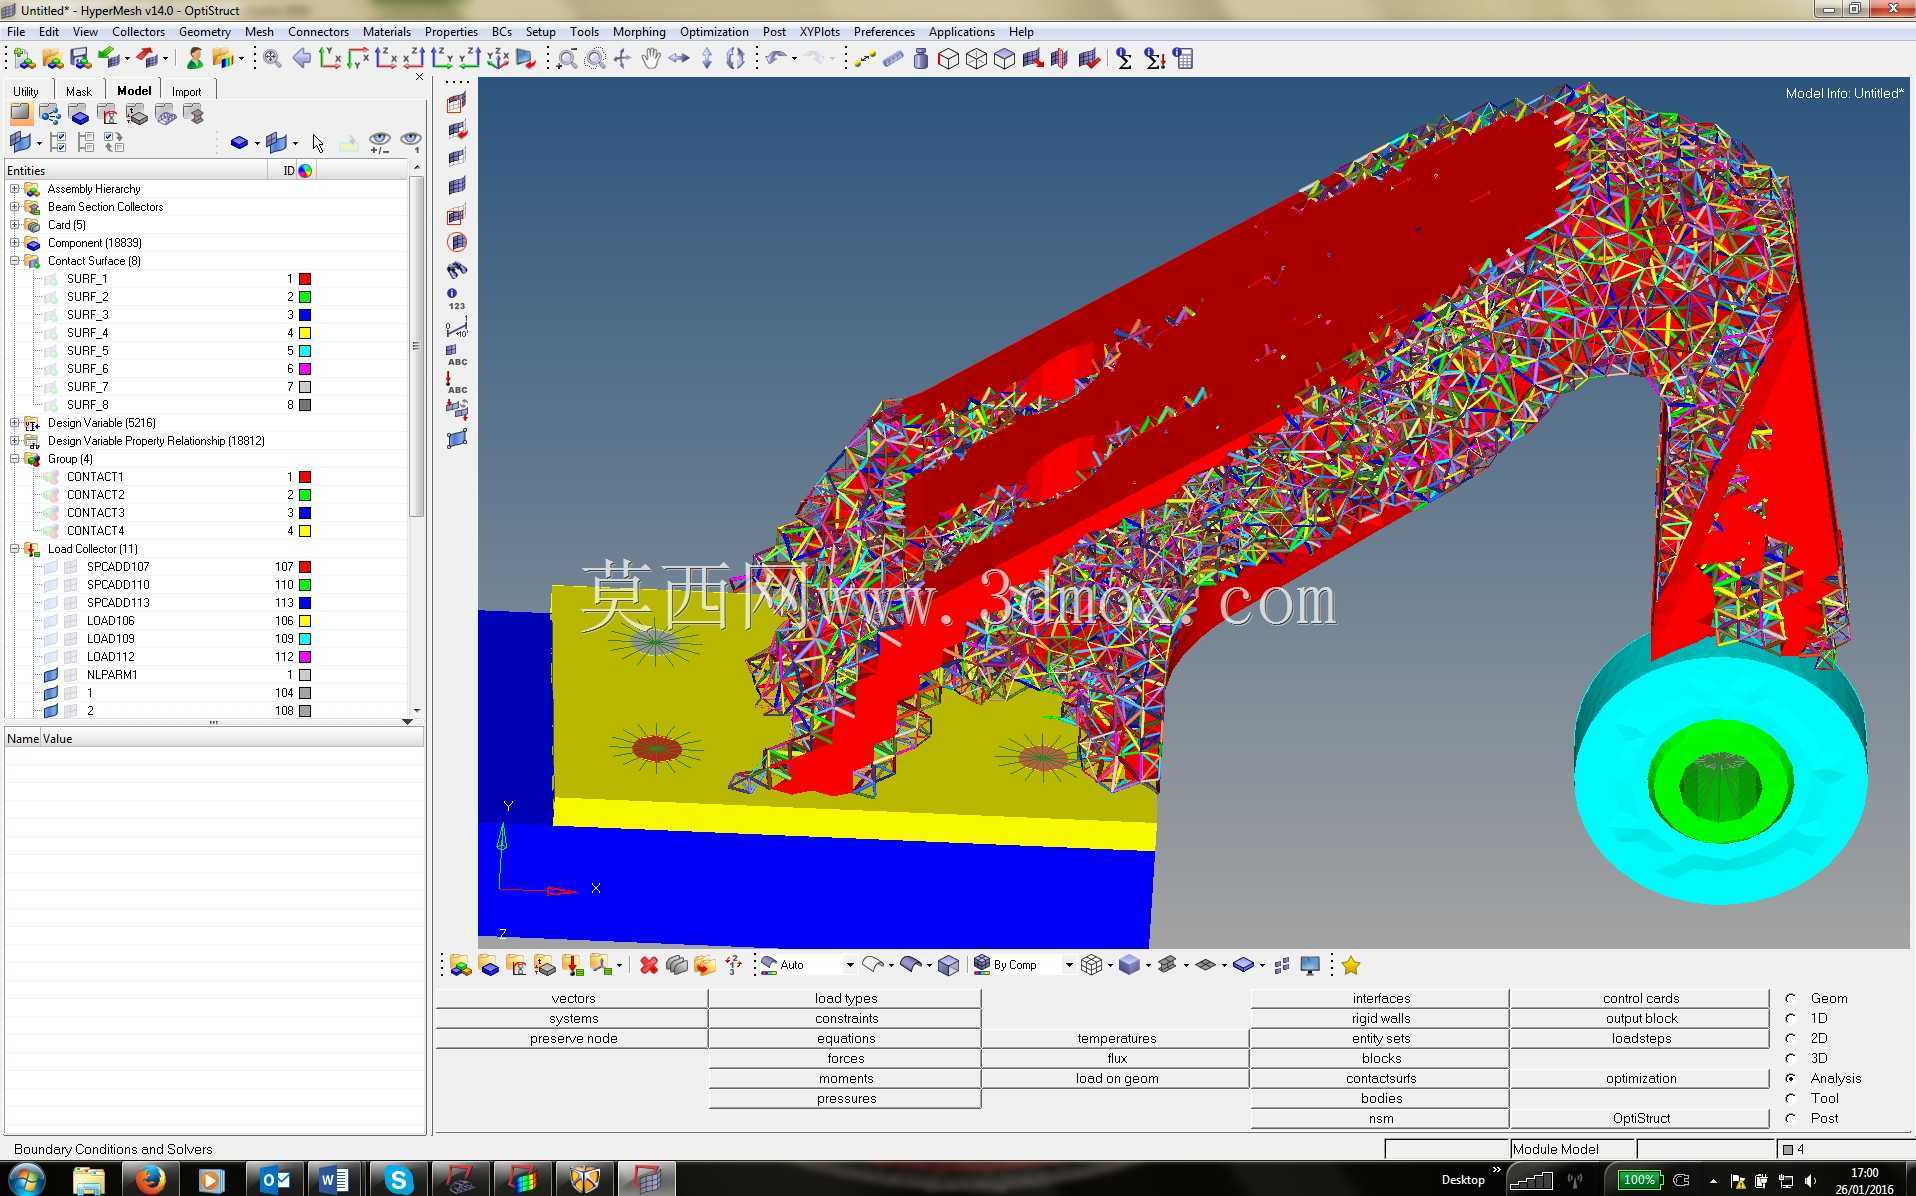Select the 3D radio button
Image resolution: width=1916 pixels, height=1196 pixels.
click(x=1790, y=1058)
